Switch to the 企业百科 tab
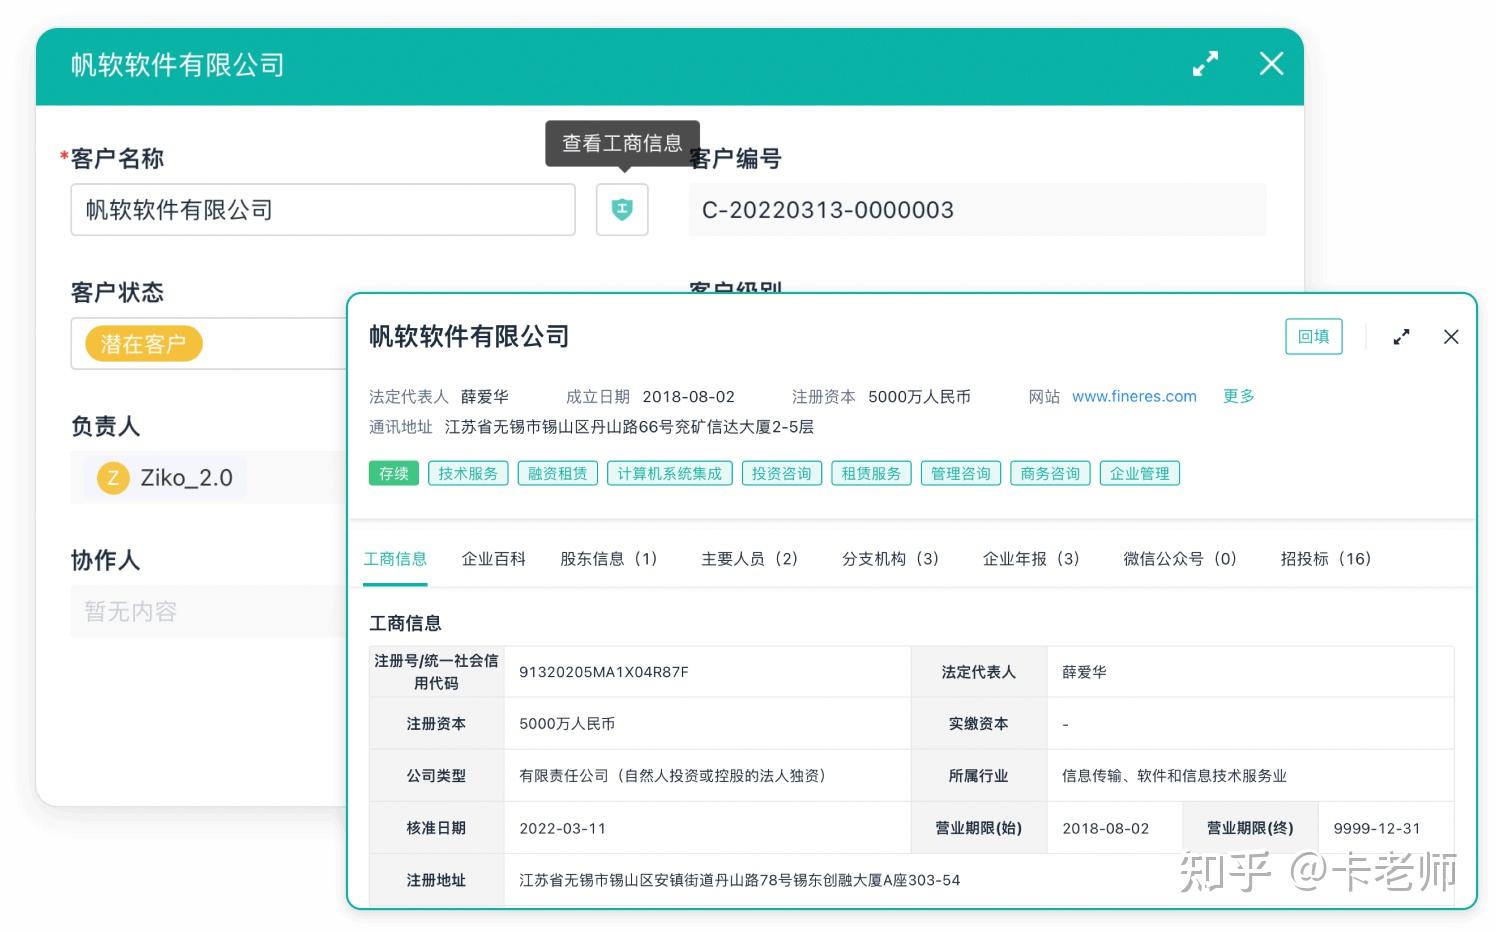The width and height of the screenshot is (1496, 932). click(x=493, y=558)
